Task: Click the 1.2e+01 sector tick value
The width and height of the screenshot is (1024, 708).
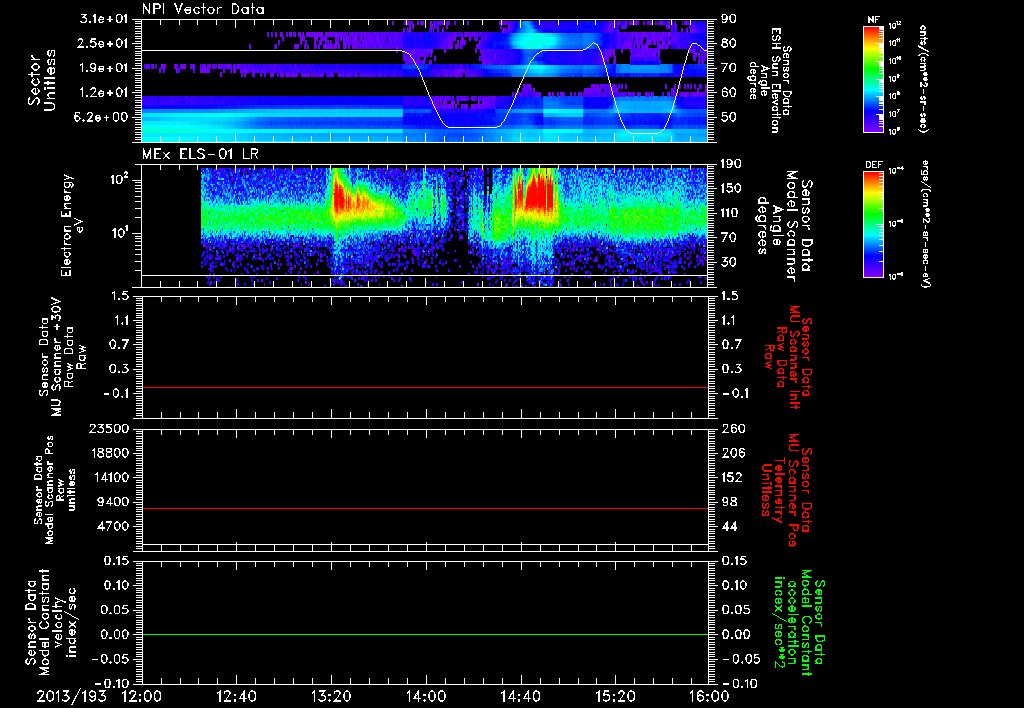Action: point(104,93)
